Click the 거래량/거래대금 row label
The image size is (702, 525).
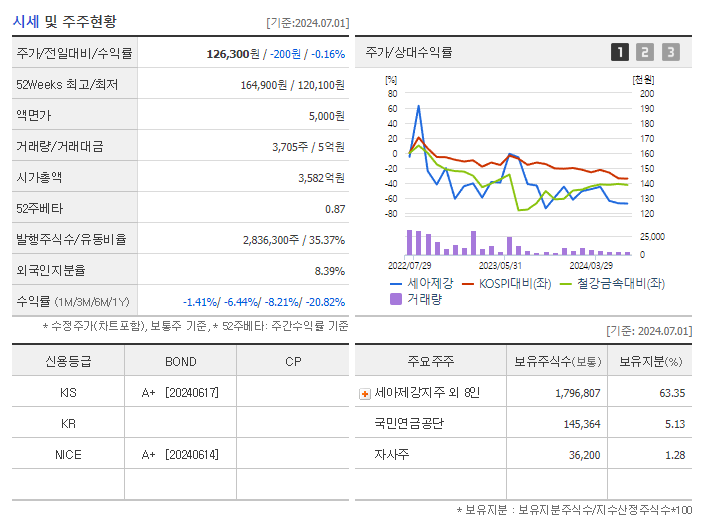pos(60,146)
